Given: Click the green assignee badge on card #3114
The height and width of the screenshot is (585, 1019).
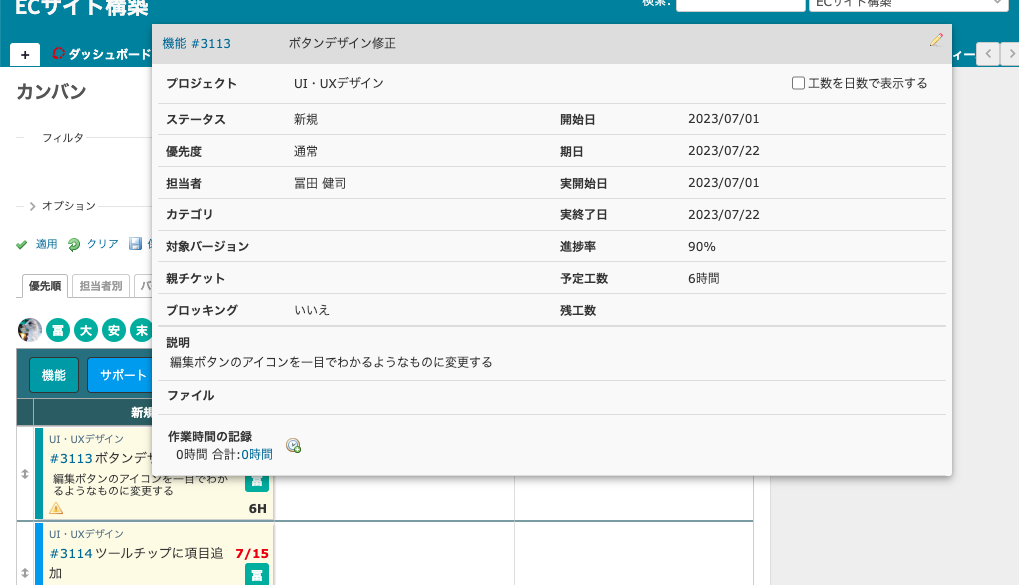Looking at the screenshot, I should pyautogui.click(x=257, y=573).
